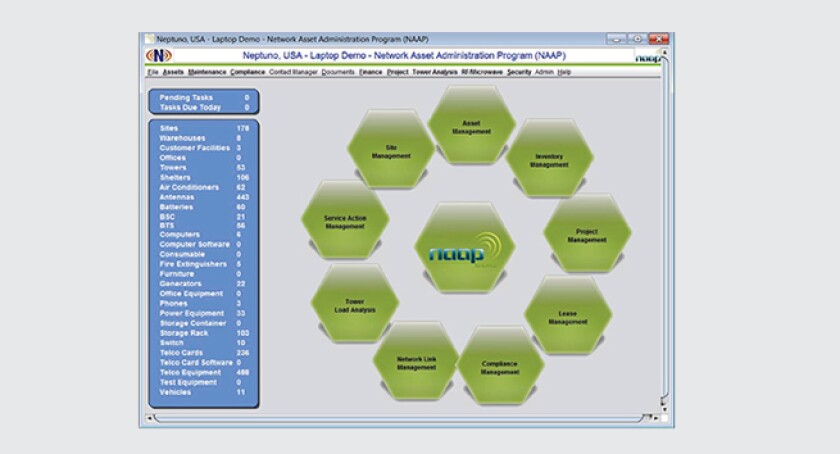Click the Shelters row
Screen dimensions: 840x454
click(x=204, y=177)
